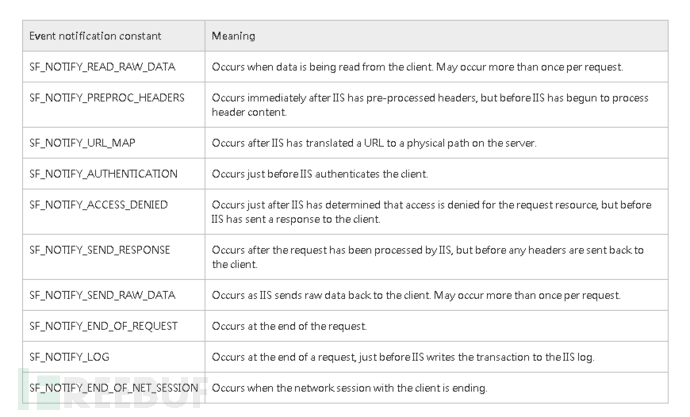
Task: Click the SF_NOTIFY_END_OF_NET_SESSION constant
Action: (x=113, y=388)
